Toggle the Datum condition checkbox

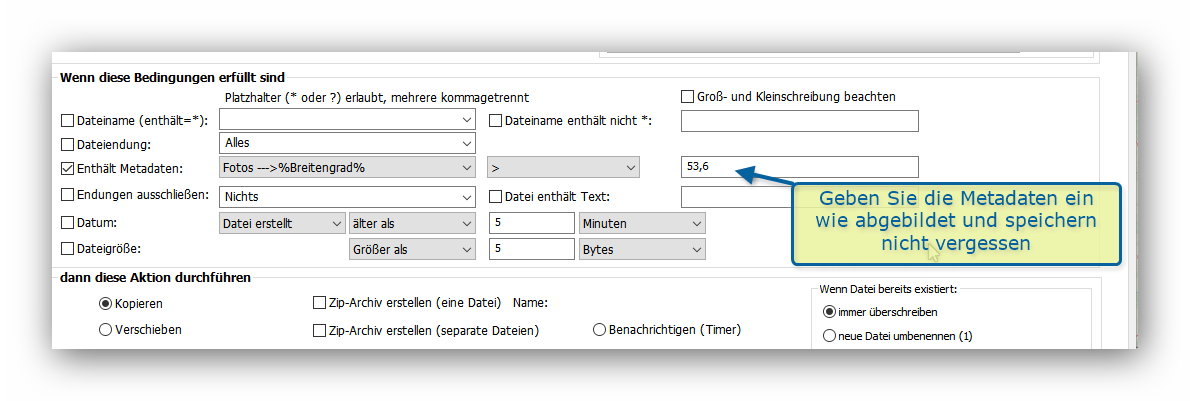tap(68, 222)
